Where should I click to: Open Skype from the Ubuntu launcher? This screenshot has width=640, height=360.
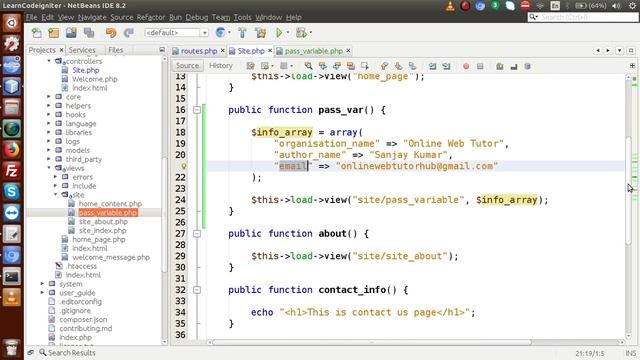pos(11,192)
